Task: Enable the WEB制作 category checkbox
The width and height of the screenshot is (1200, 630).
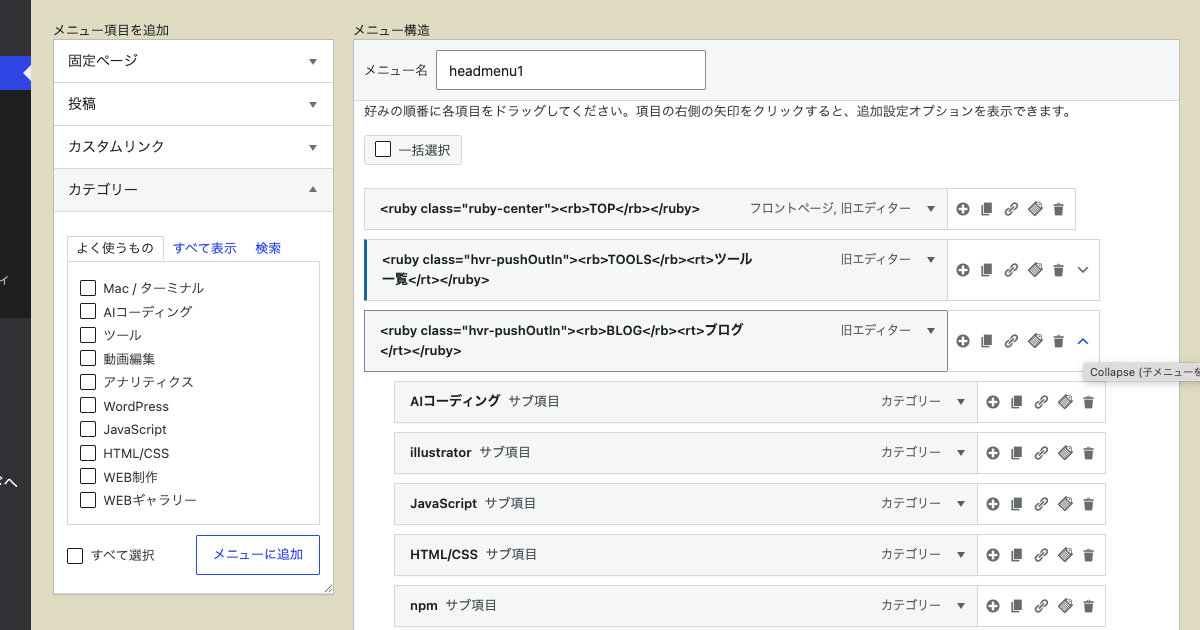Action: tap(88, 477)
